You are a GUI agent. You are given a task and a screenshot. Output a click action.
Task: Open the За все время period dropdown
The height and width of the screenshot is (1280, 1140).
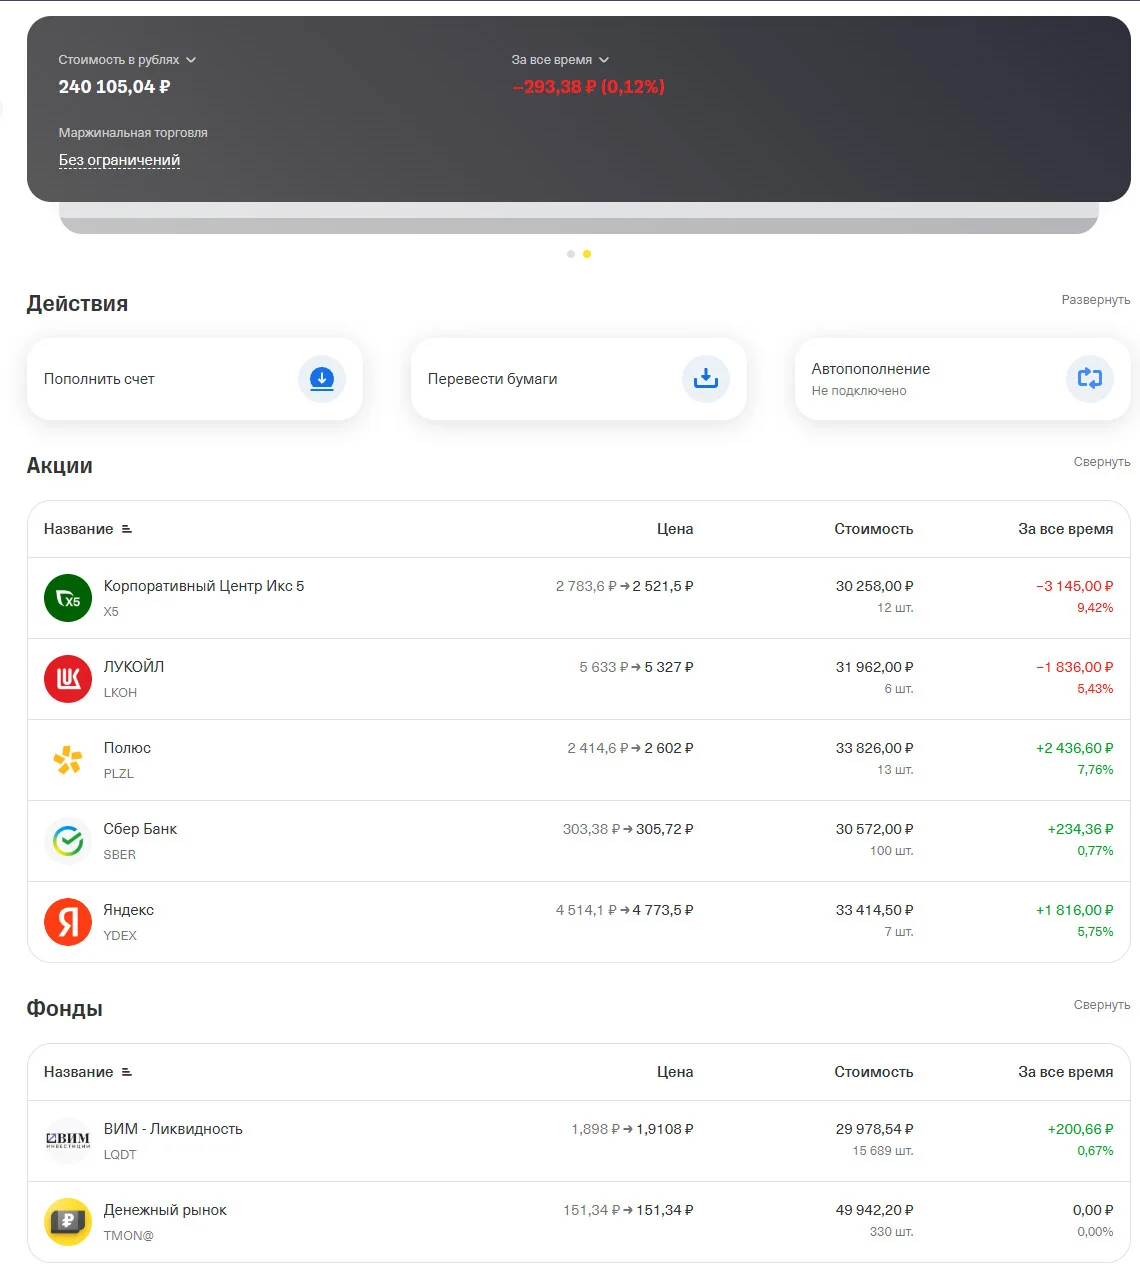(x=560, y=60)
